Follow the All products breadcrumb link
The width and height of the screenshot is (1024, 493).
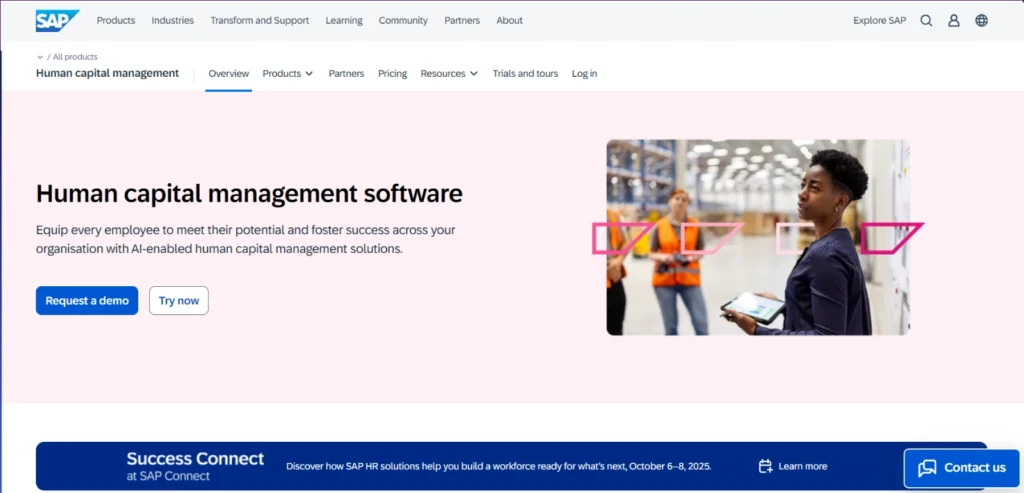75,57
